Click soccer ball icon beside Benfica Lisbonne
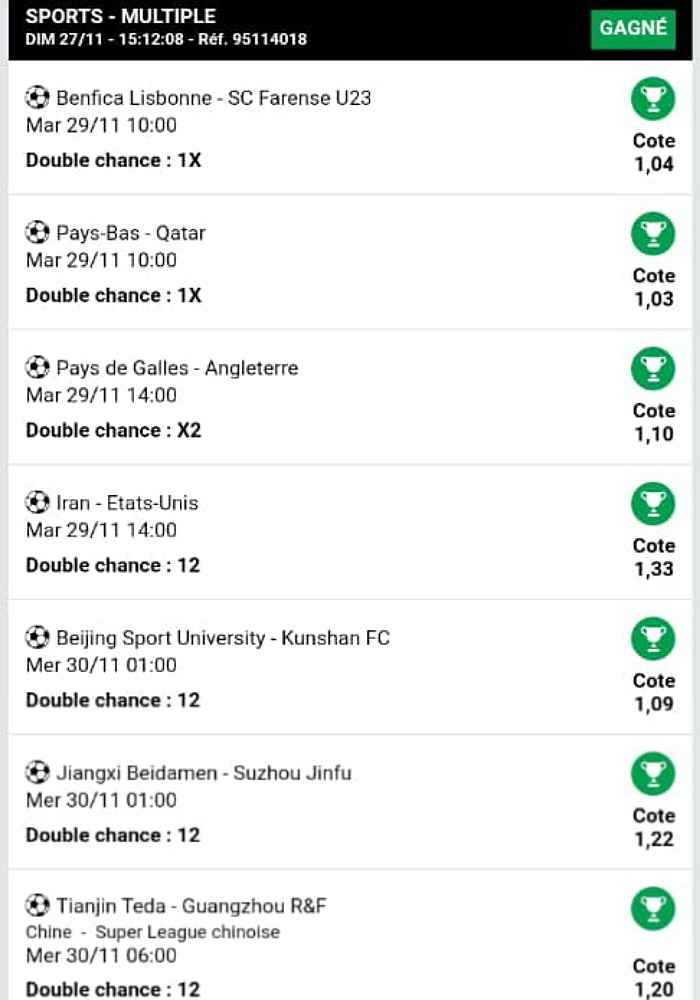The height and width of the screenshot is (1000, 700). [37, 98]
